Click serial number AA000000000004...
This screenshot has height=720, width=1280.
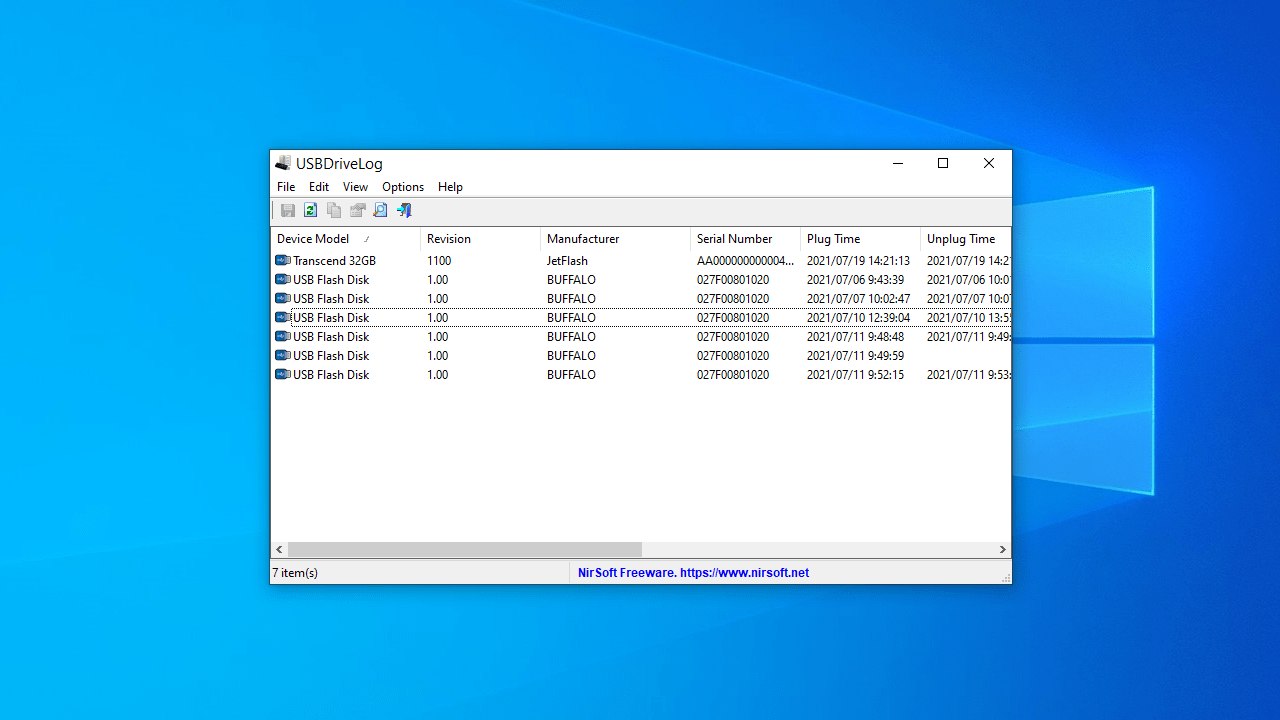point(746,261)
